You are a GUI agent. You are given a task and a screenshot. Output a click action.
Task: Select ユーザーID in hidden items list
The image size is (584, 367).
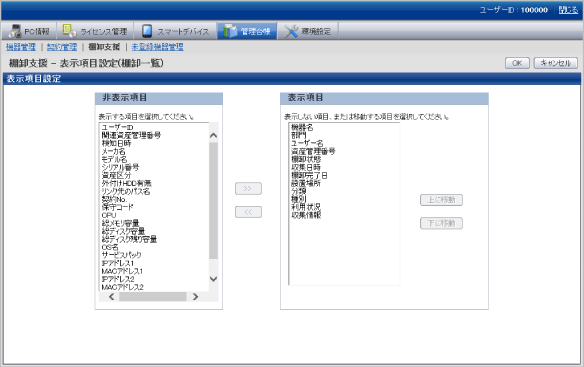[x=117, y=127]
